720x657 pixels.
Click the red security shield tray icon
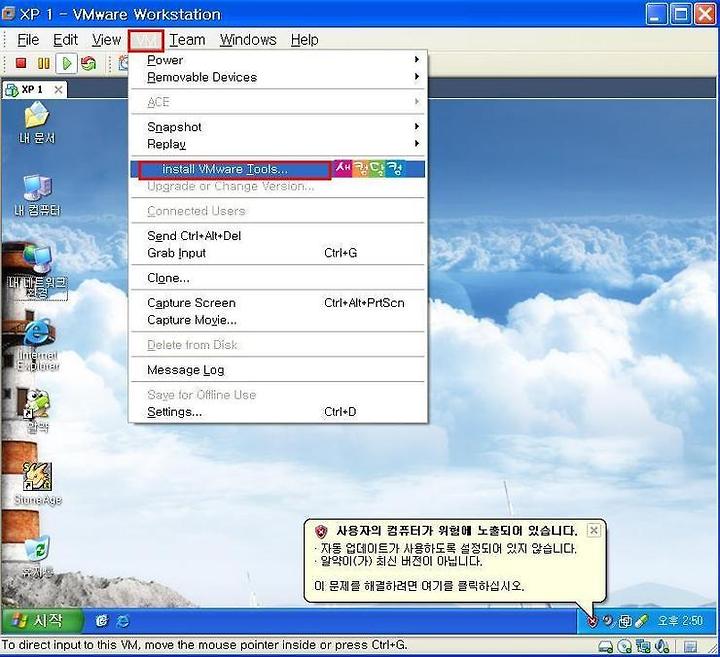pyautogui.click(x=592, y=622)
